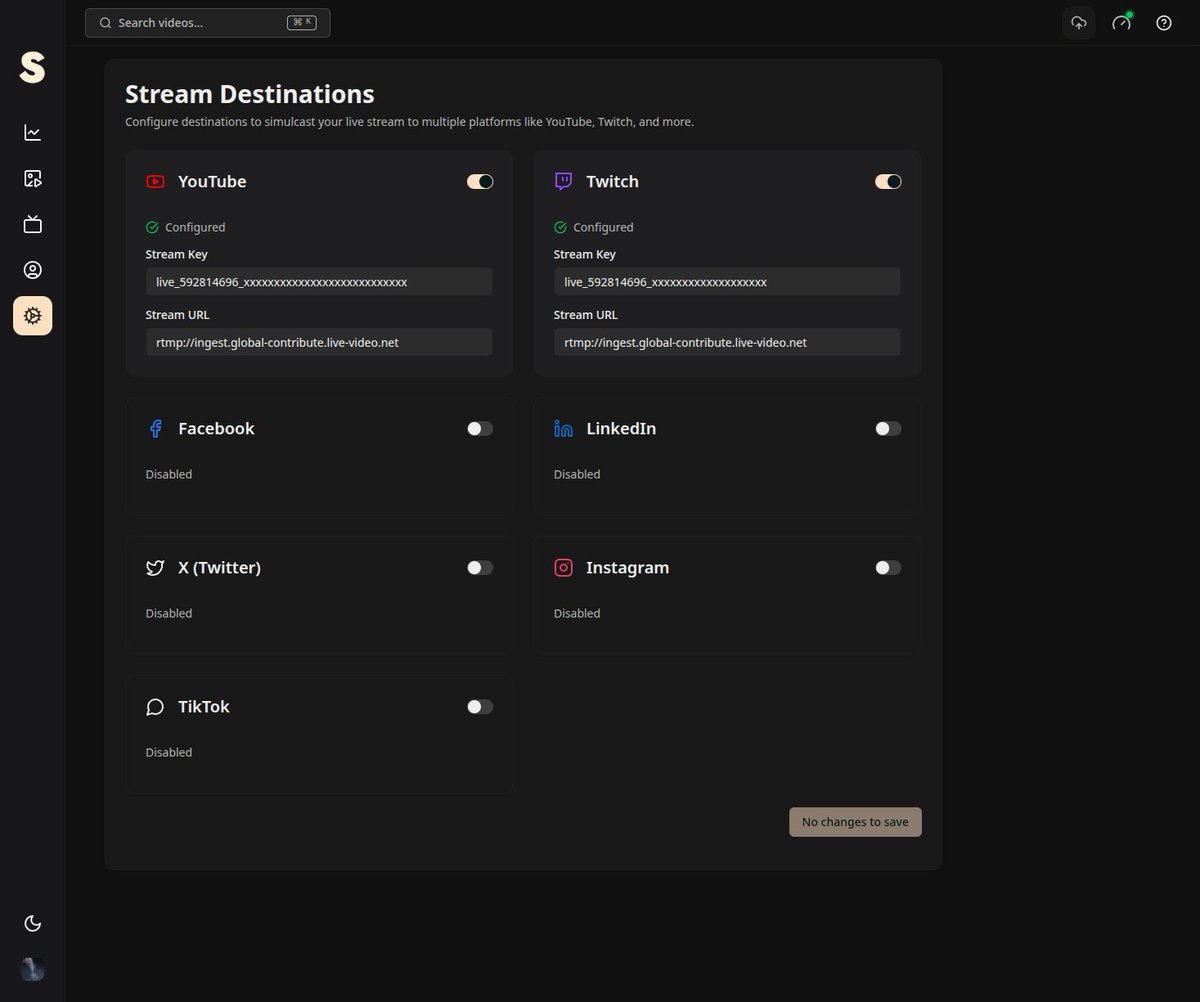Click the Stream Destinations heading
Image resolution: width=1200 pixels, height=1002 pixels.
[x=250, y=95]
